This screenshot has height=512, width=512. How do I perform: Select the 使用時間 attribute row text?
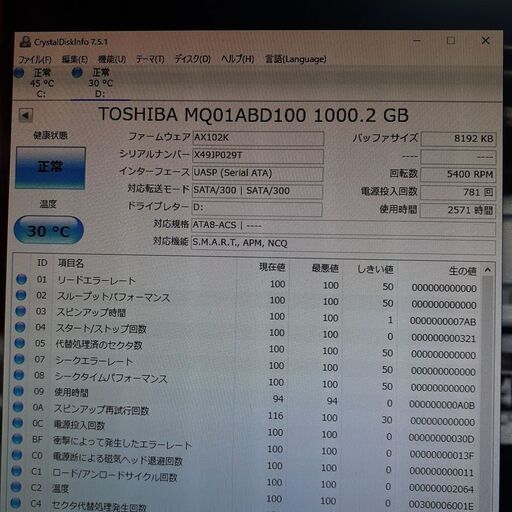tap(71, 392)
